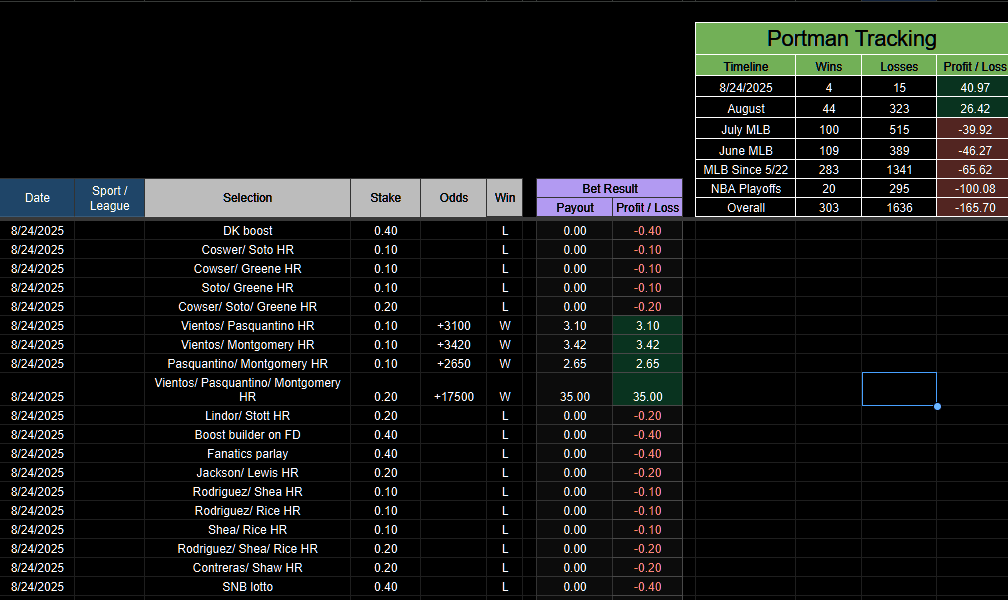Screen dimensions: 1008x600
Task: Select the Stake column header
Action: click(385, 198)
